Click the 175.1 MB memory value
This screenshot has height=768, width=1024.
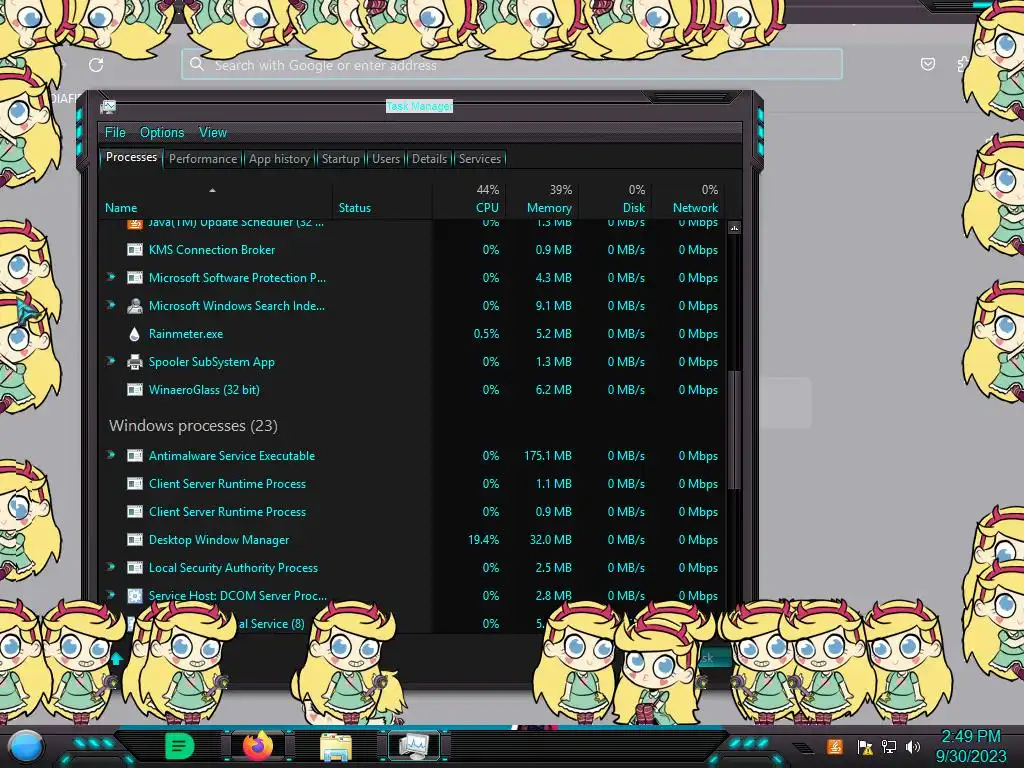tap(547, 456)
